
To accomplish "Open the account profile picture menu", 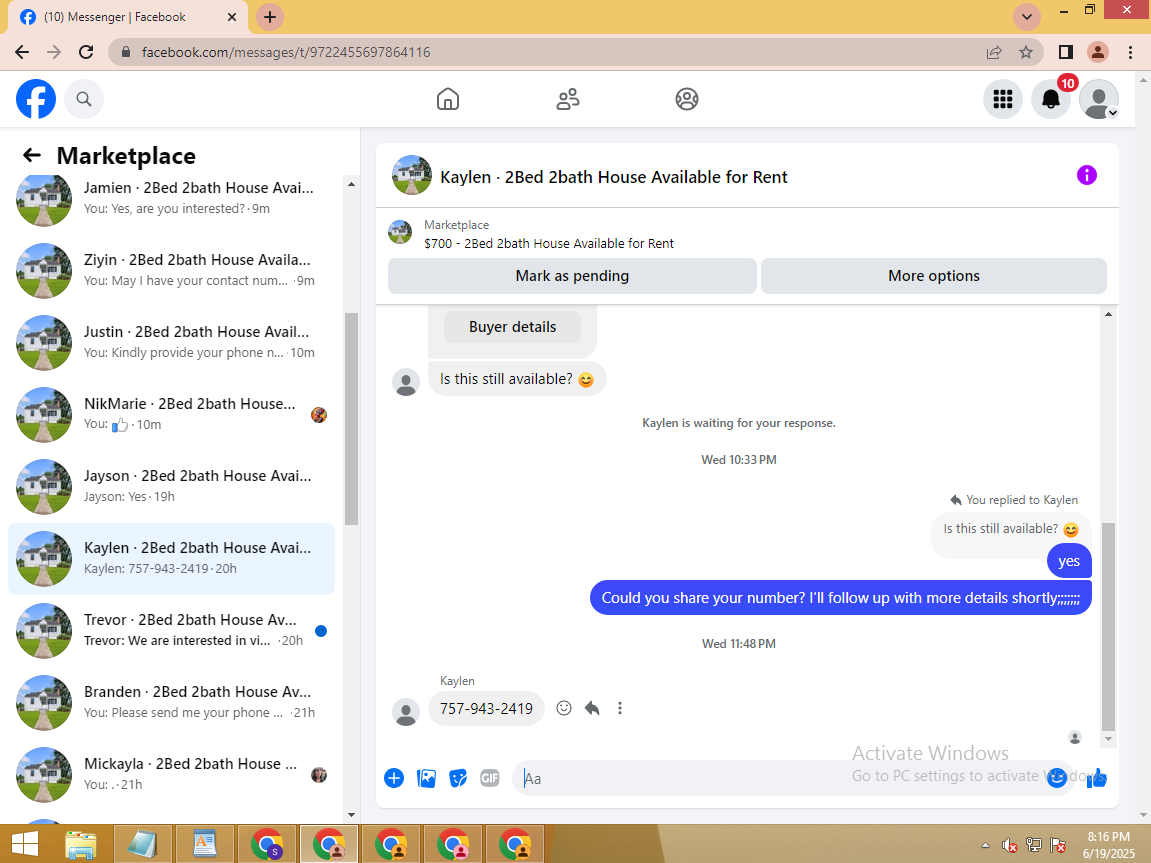I will click(x=1099, y=99).
